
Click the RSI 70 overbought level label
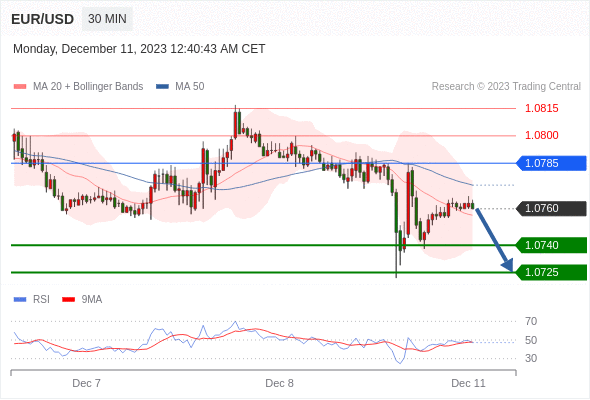tap(531, 321)
